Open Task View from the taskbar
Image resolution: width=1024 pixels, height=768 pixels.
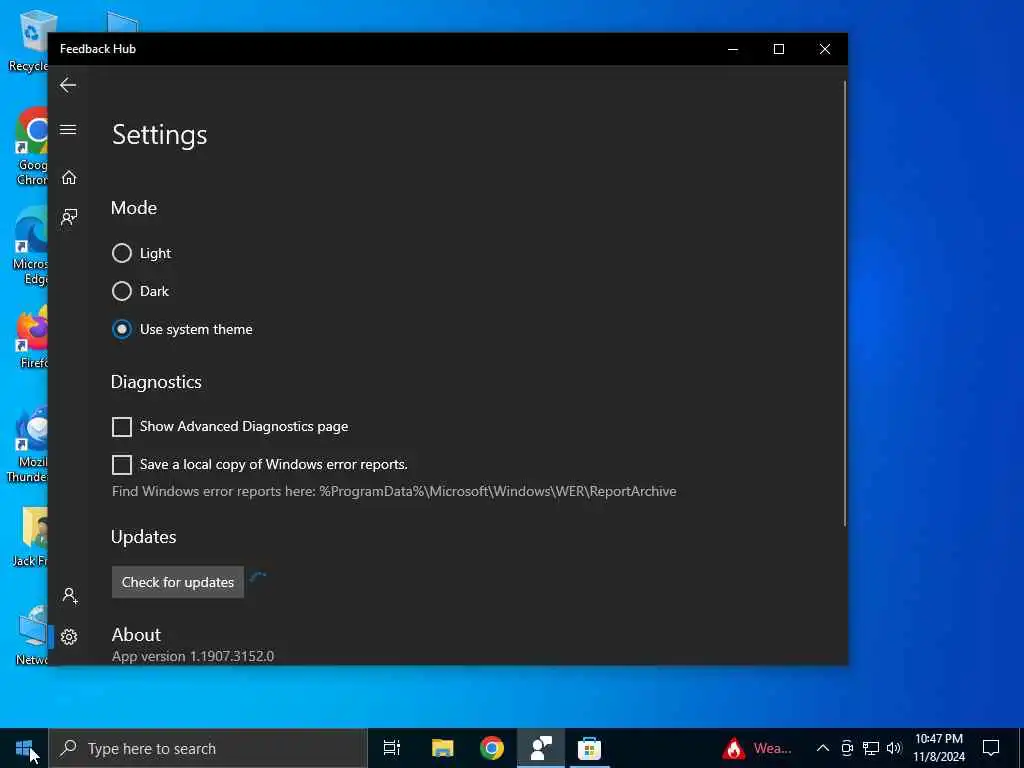click(x=392, y=748)
